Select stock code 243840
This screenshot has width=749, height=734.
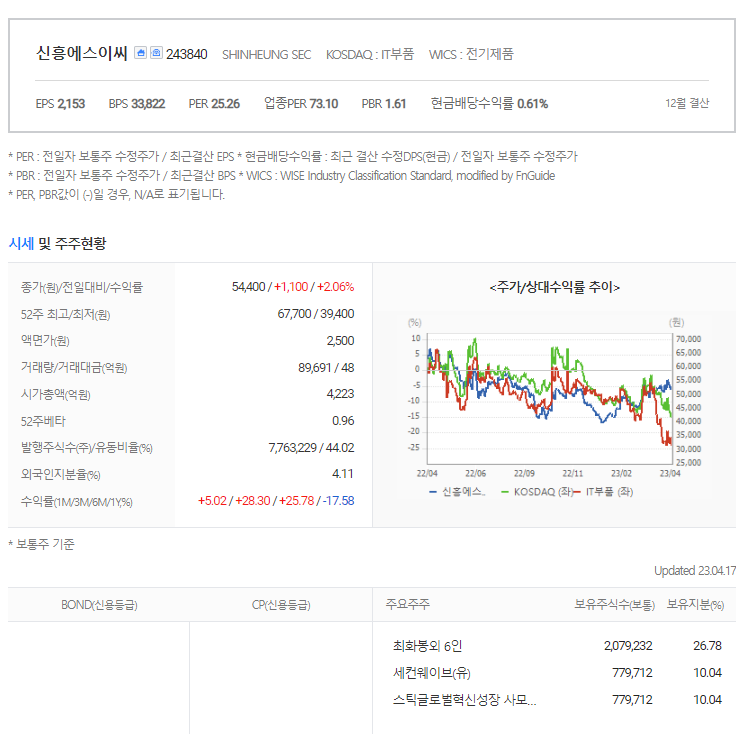(187, 54)
